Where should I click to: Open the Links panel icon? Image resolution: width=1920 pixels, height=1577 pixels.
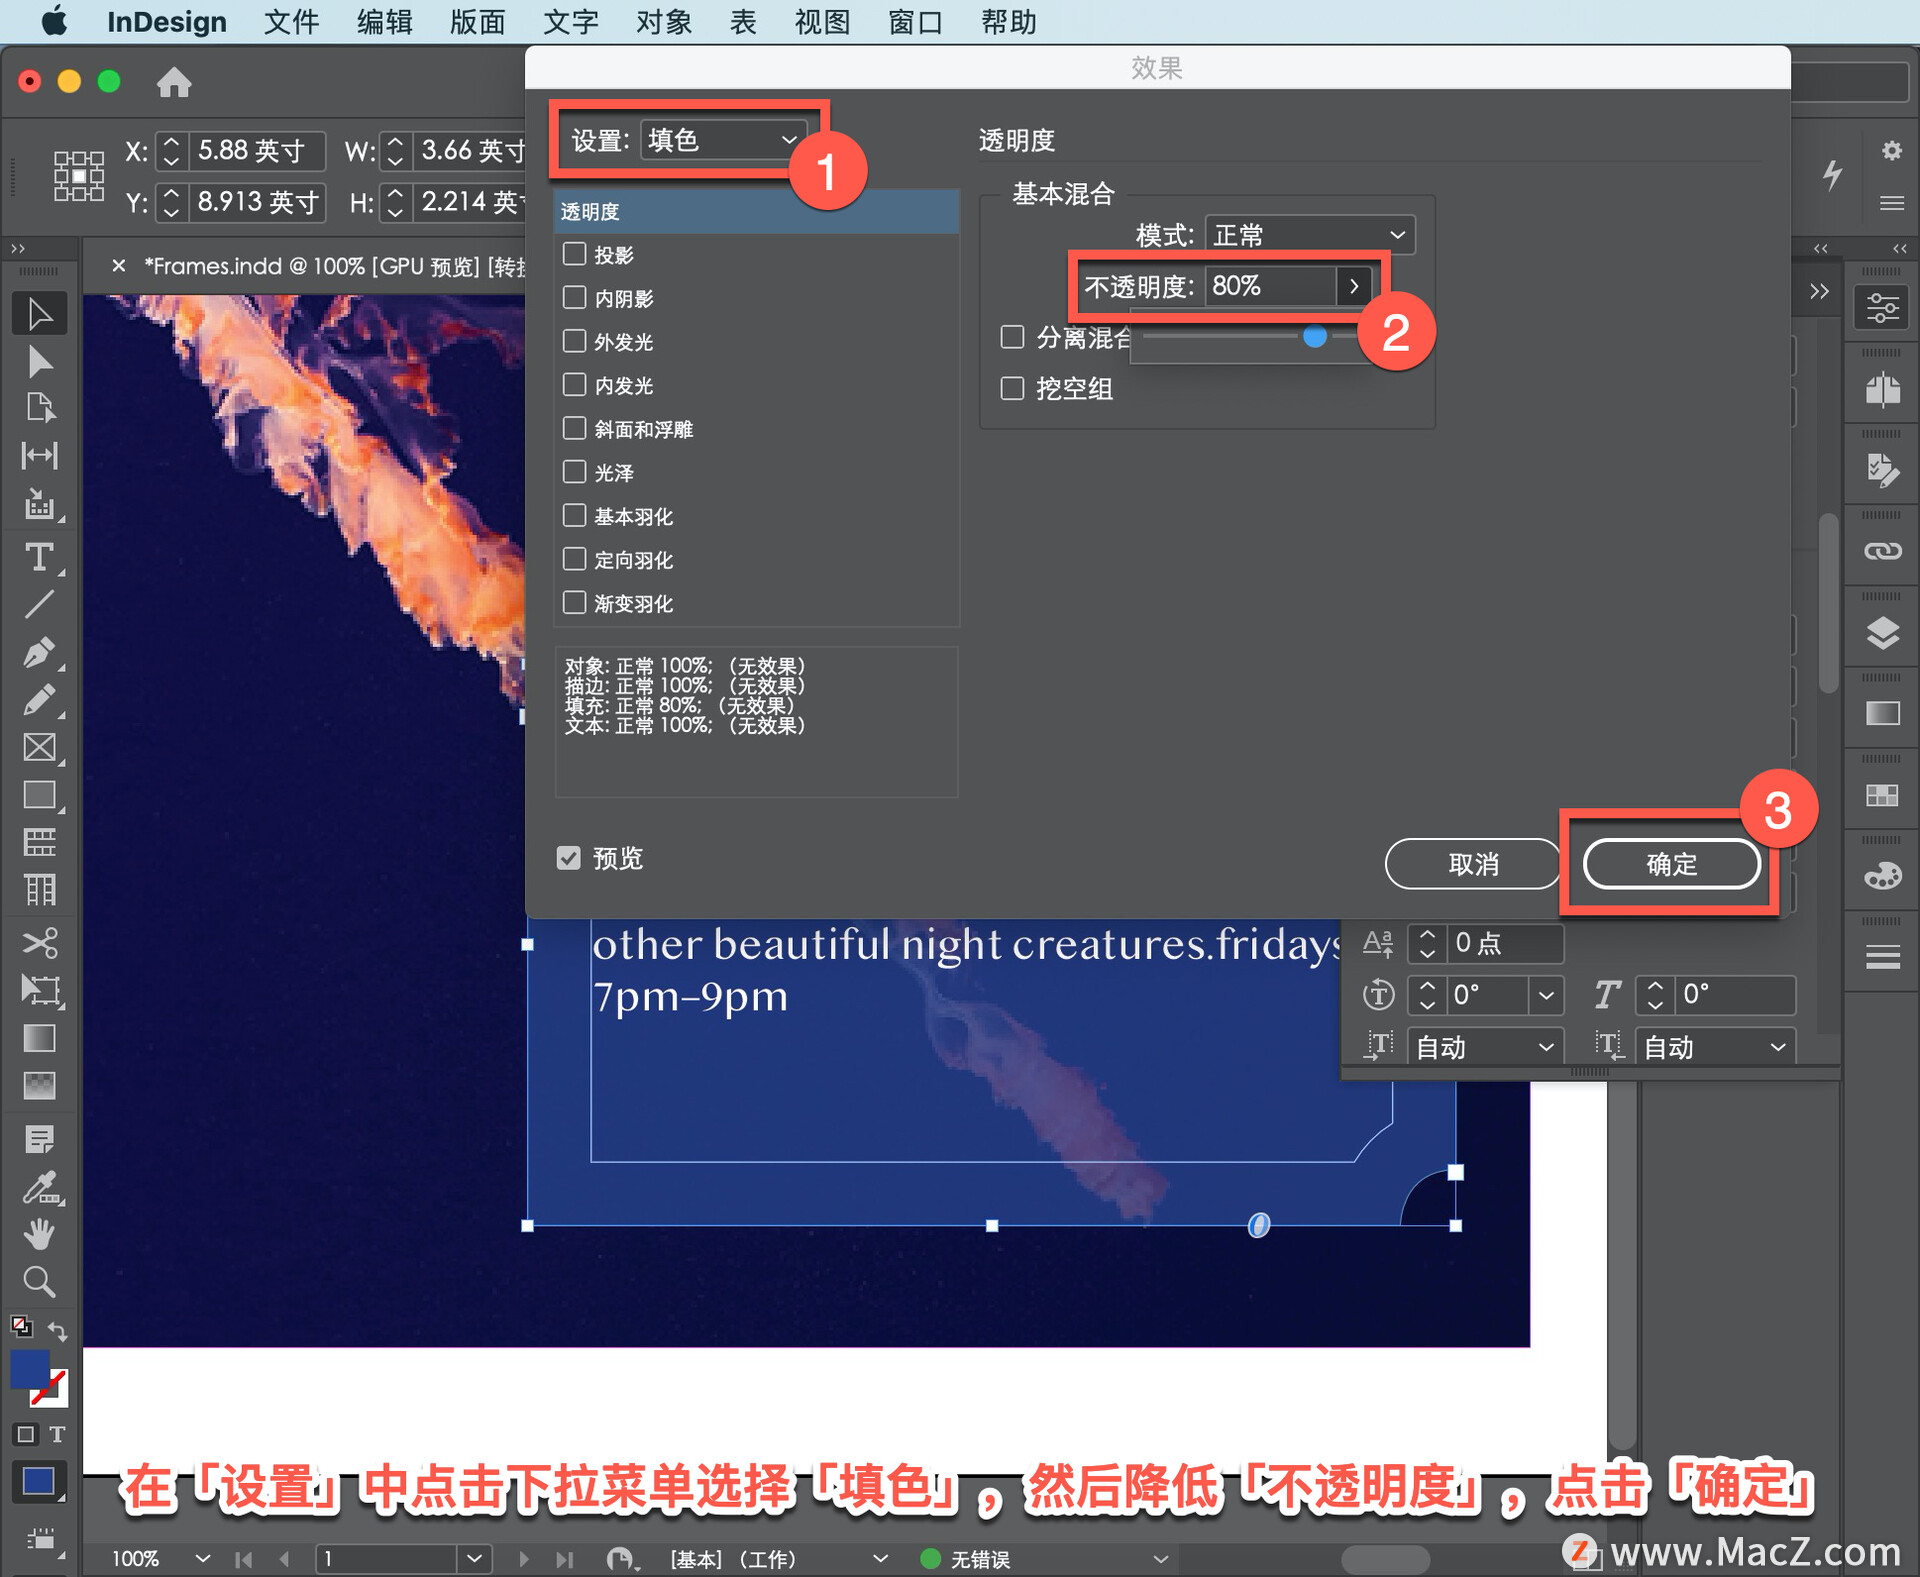point(1882,551)
